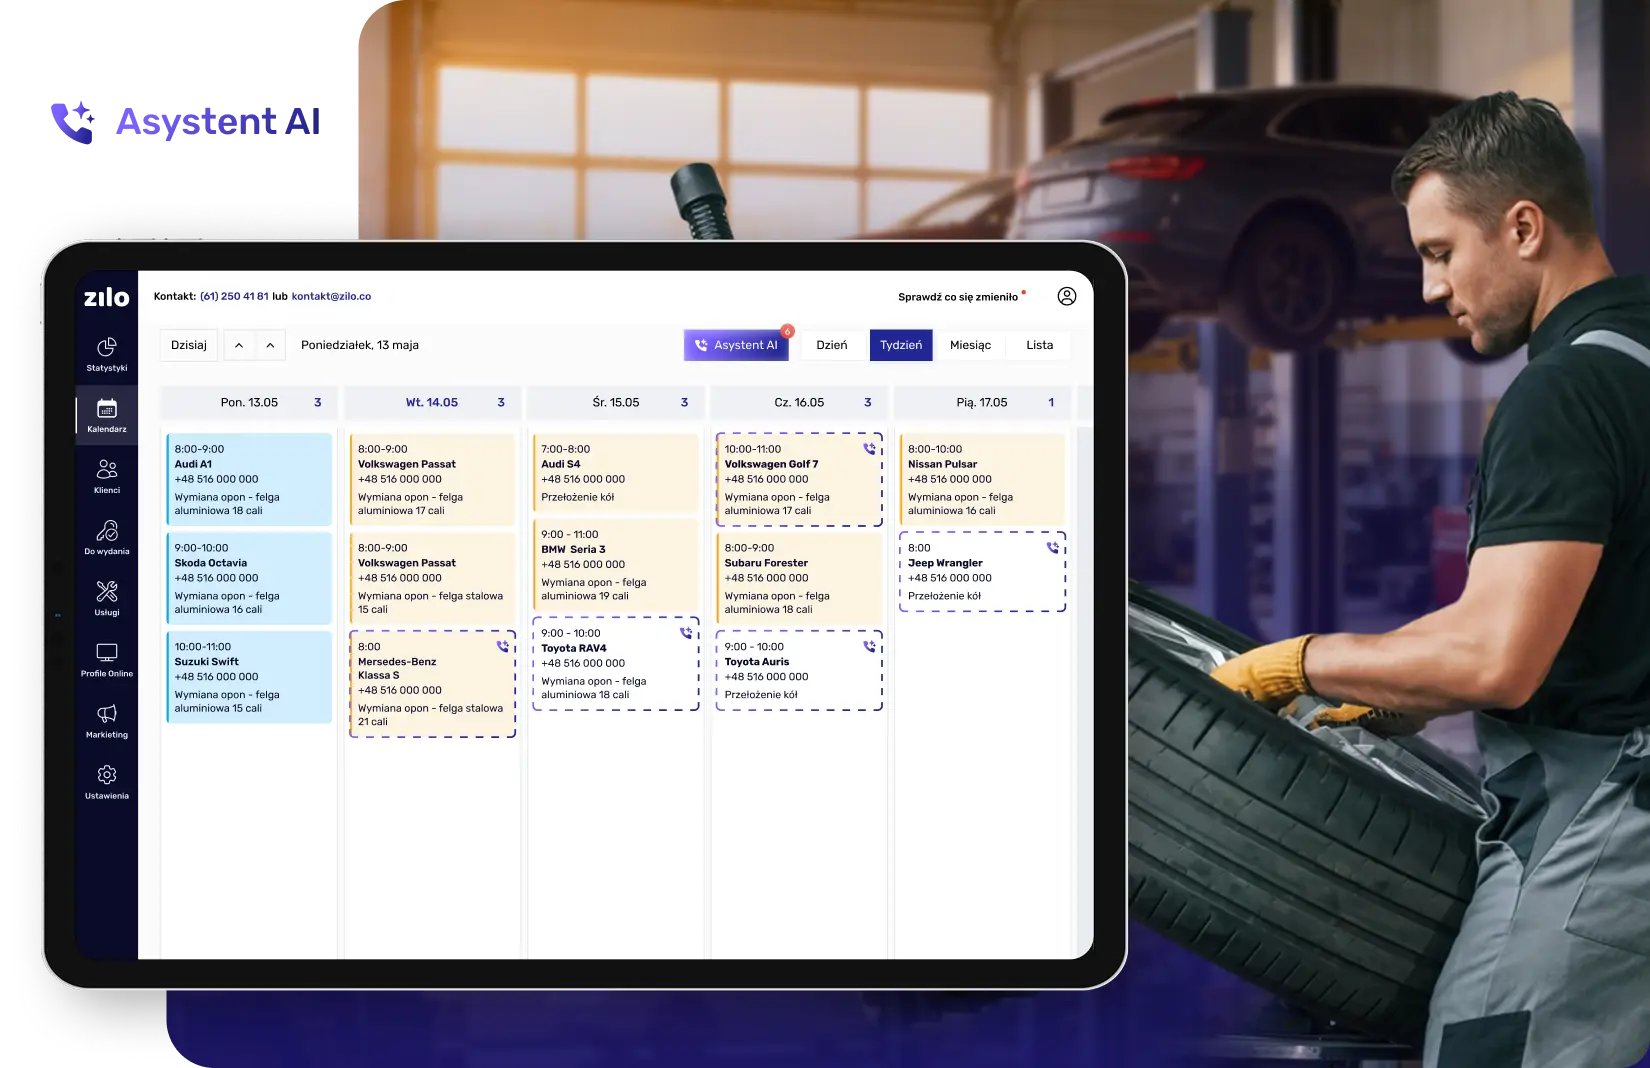Click the appointment count 1 on Pią. 17.05
This screenshot has width=1650, height=1068.
pos(1051,403)
